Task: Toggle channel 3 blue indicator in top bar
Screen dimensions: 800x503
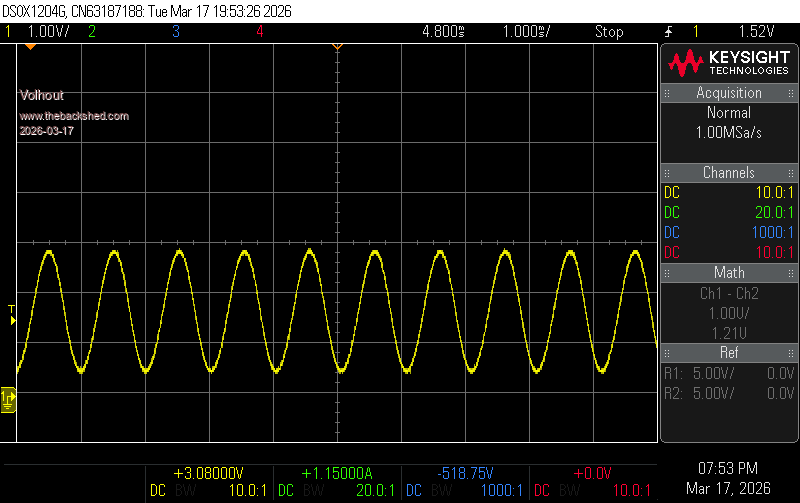Action: click(x=175, y=32)
